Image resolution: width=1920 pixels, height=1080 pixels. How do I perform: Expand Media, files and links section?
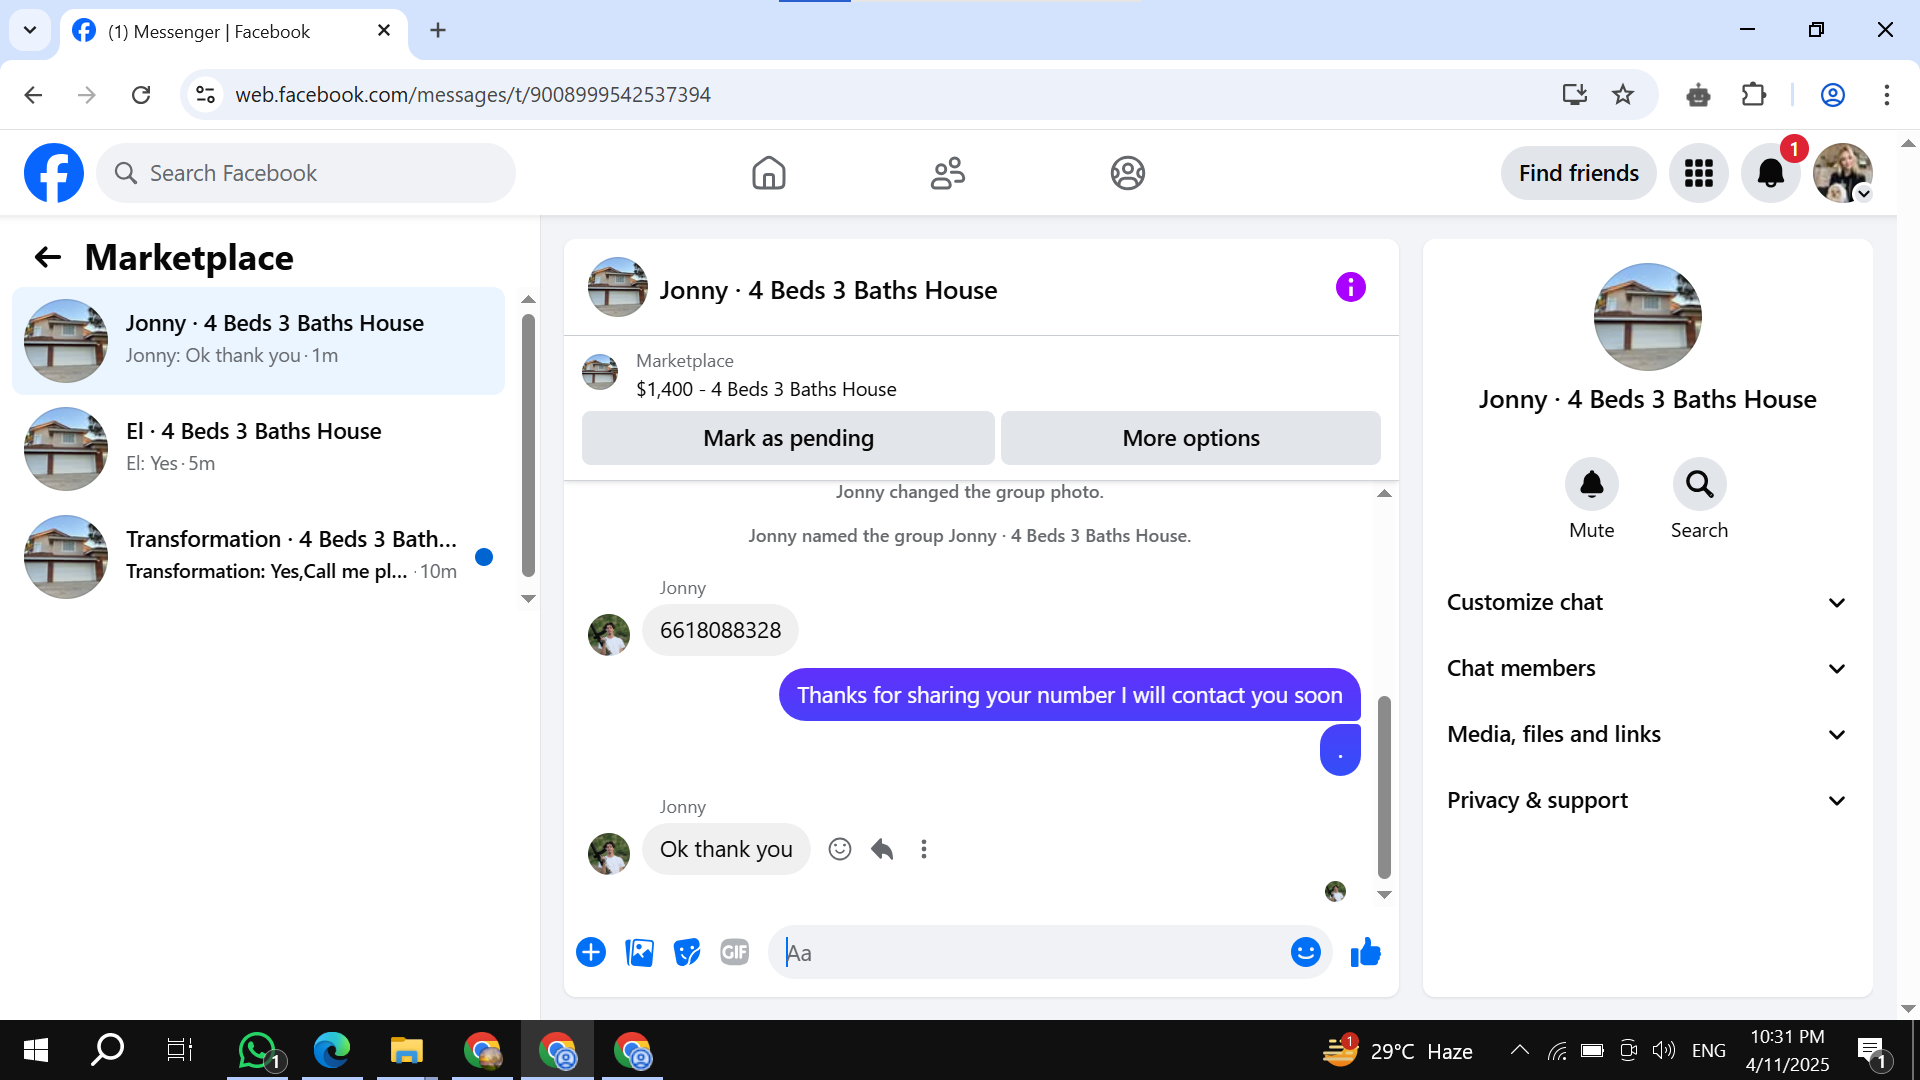(x=1646, y=735)
